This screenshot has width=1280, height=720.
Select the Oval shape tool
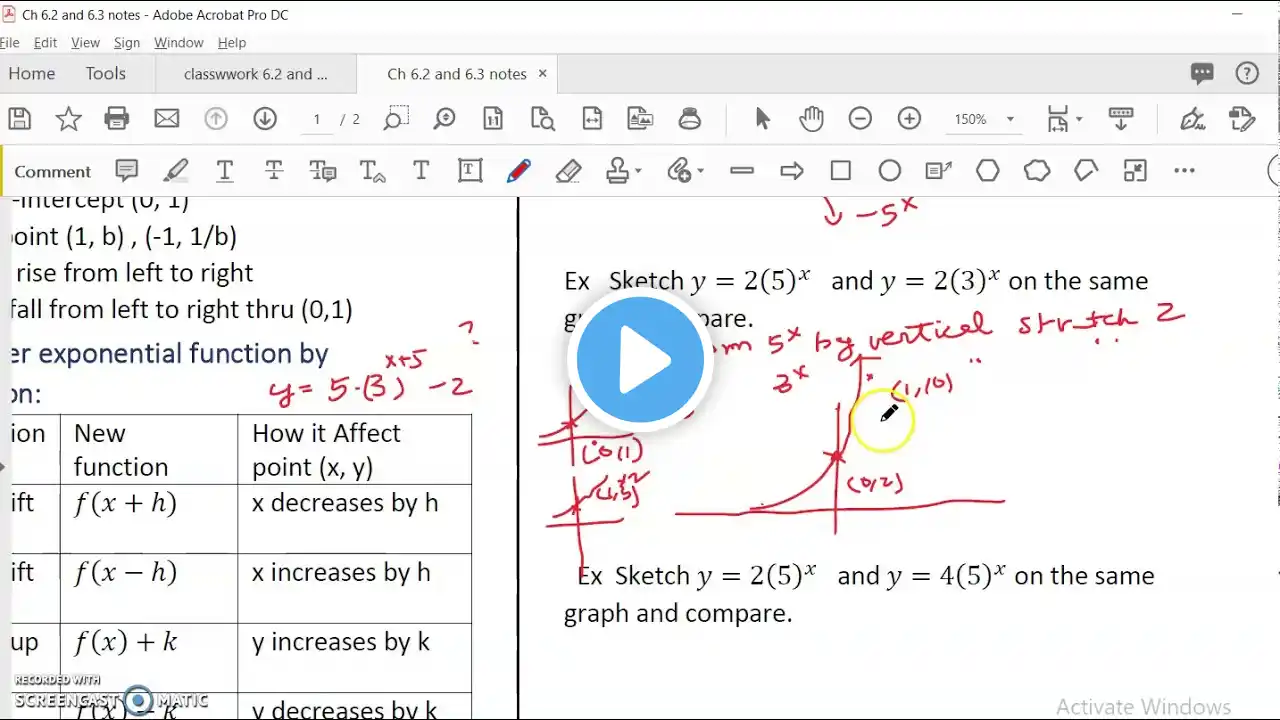(890, 171)
